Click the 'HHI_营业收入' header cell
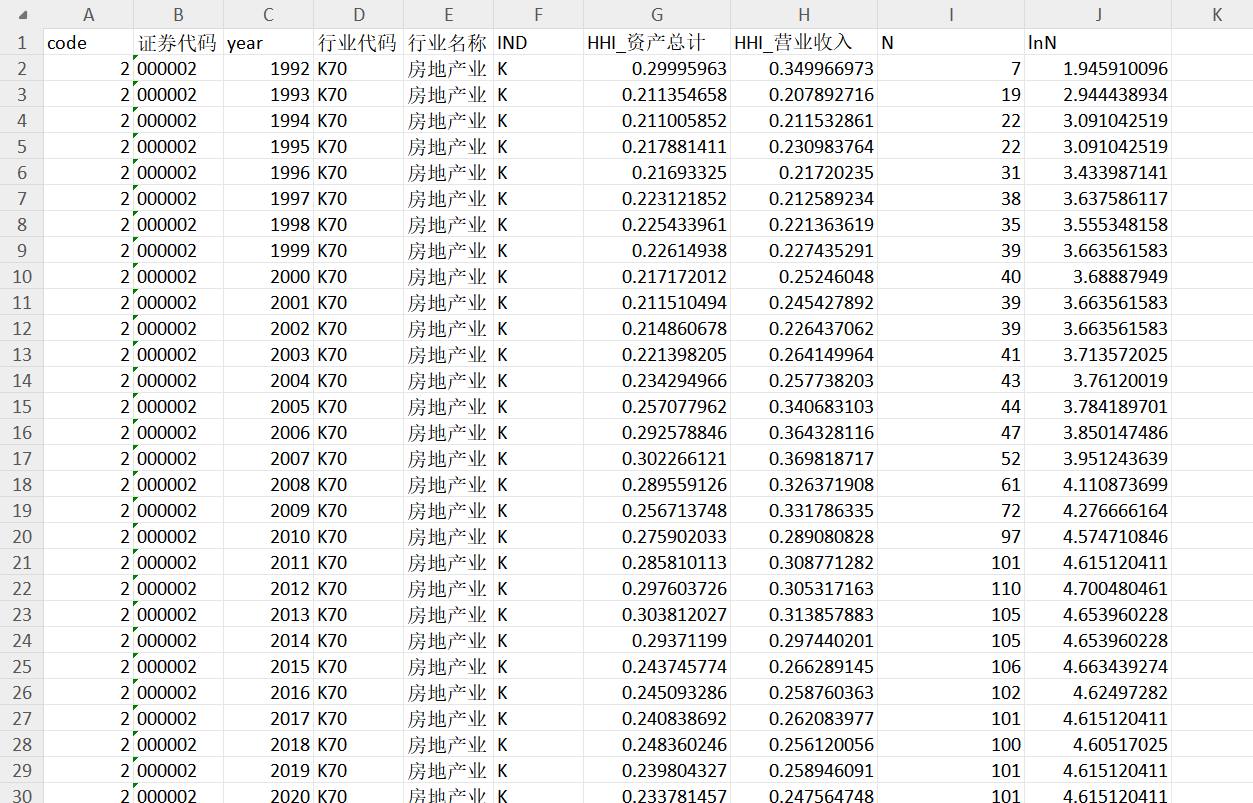 pos(804,43)
